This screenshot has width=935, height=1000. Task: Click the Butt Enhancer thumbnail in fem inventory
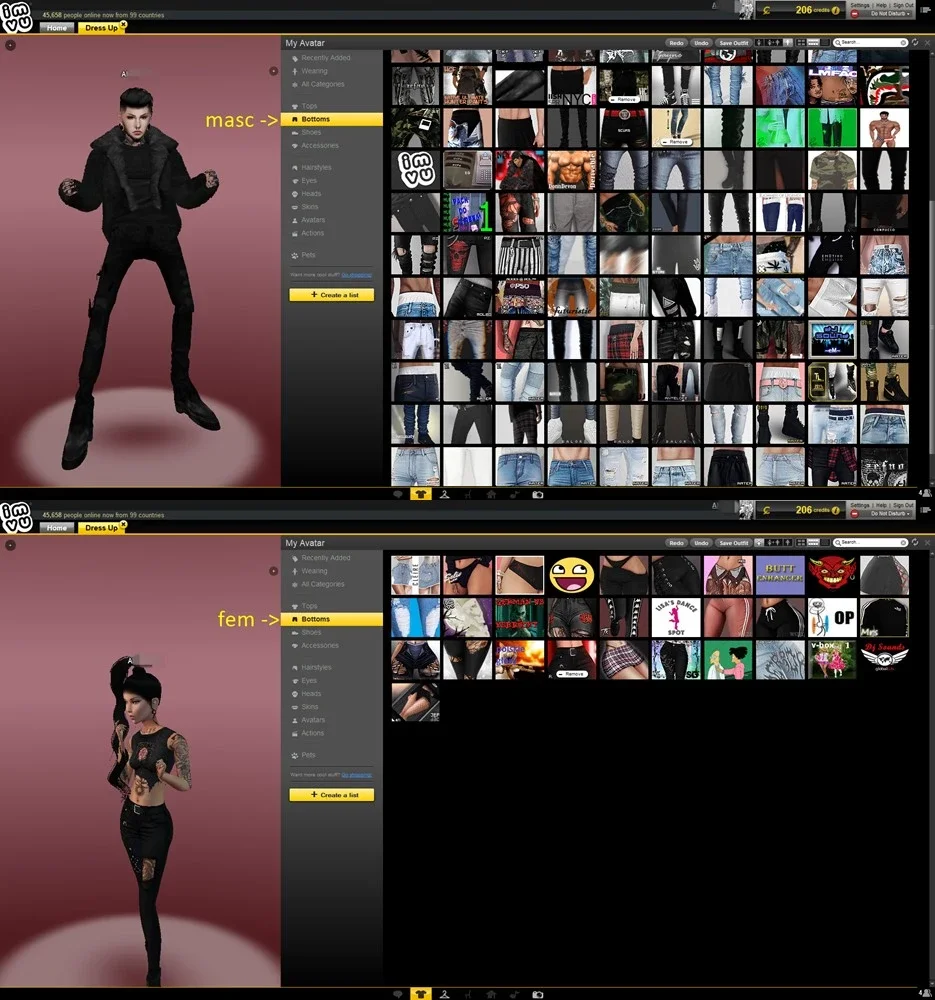click(780, 575)
